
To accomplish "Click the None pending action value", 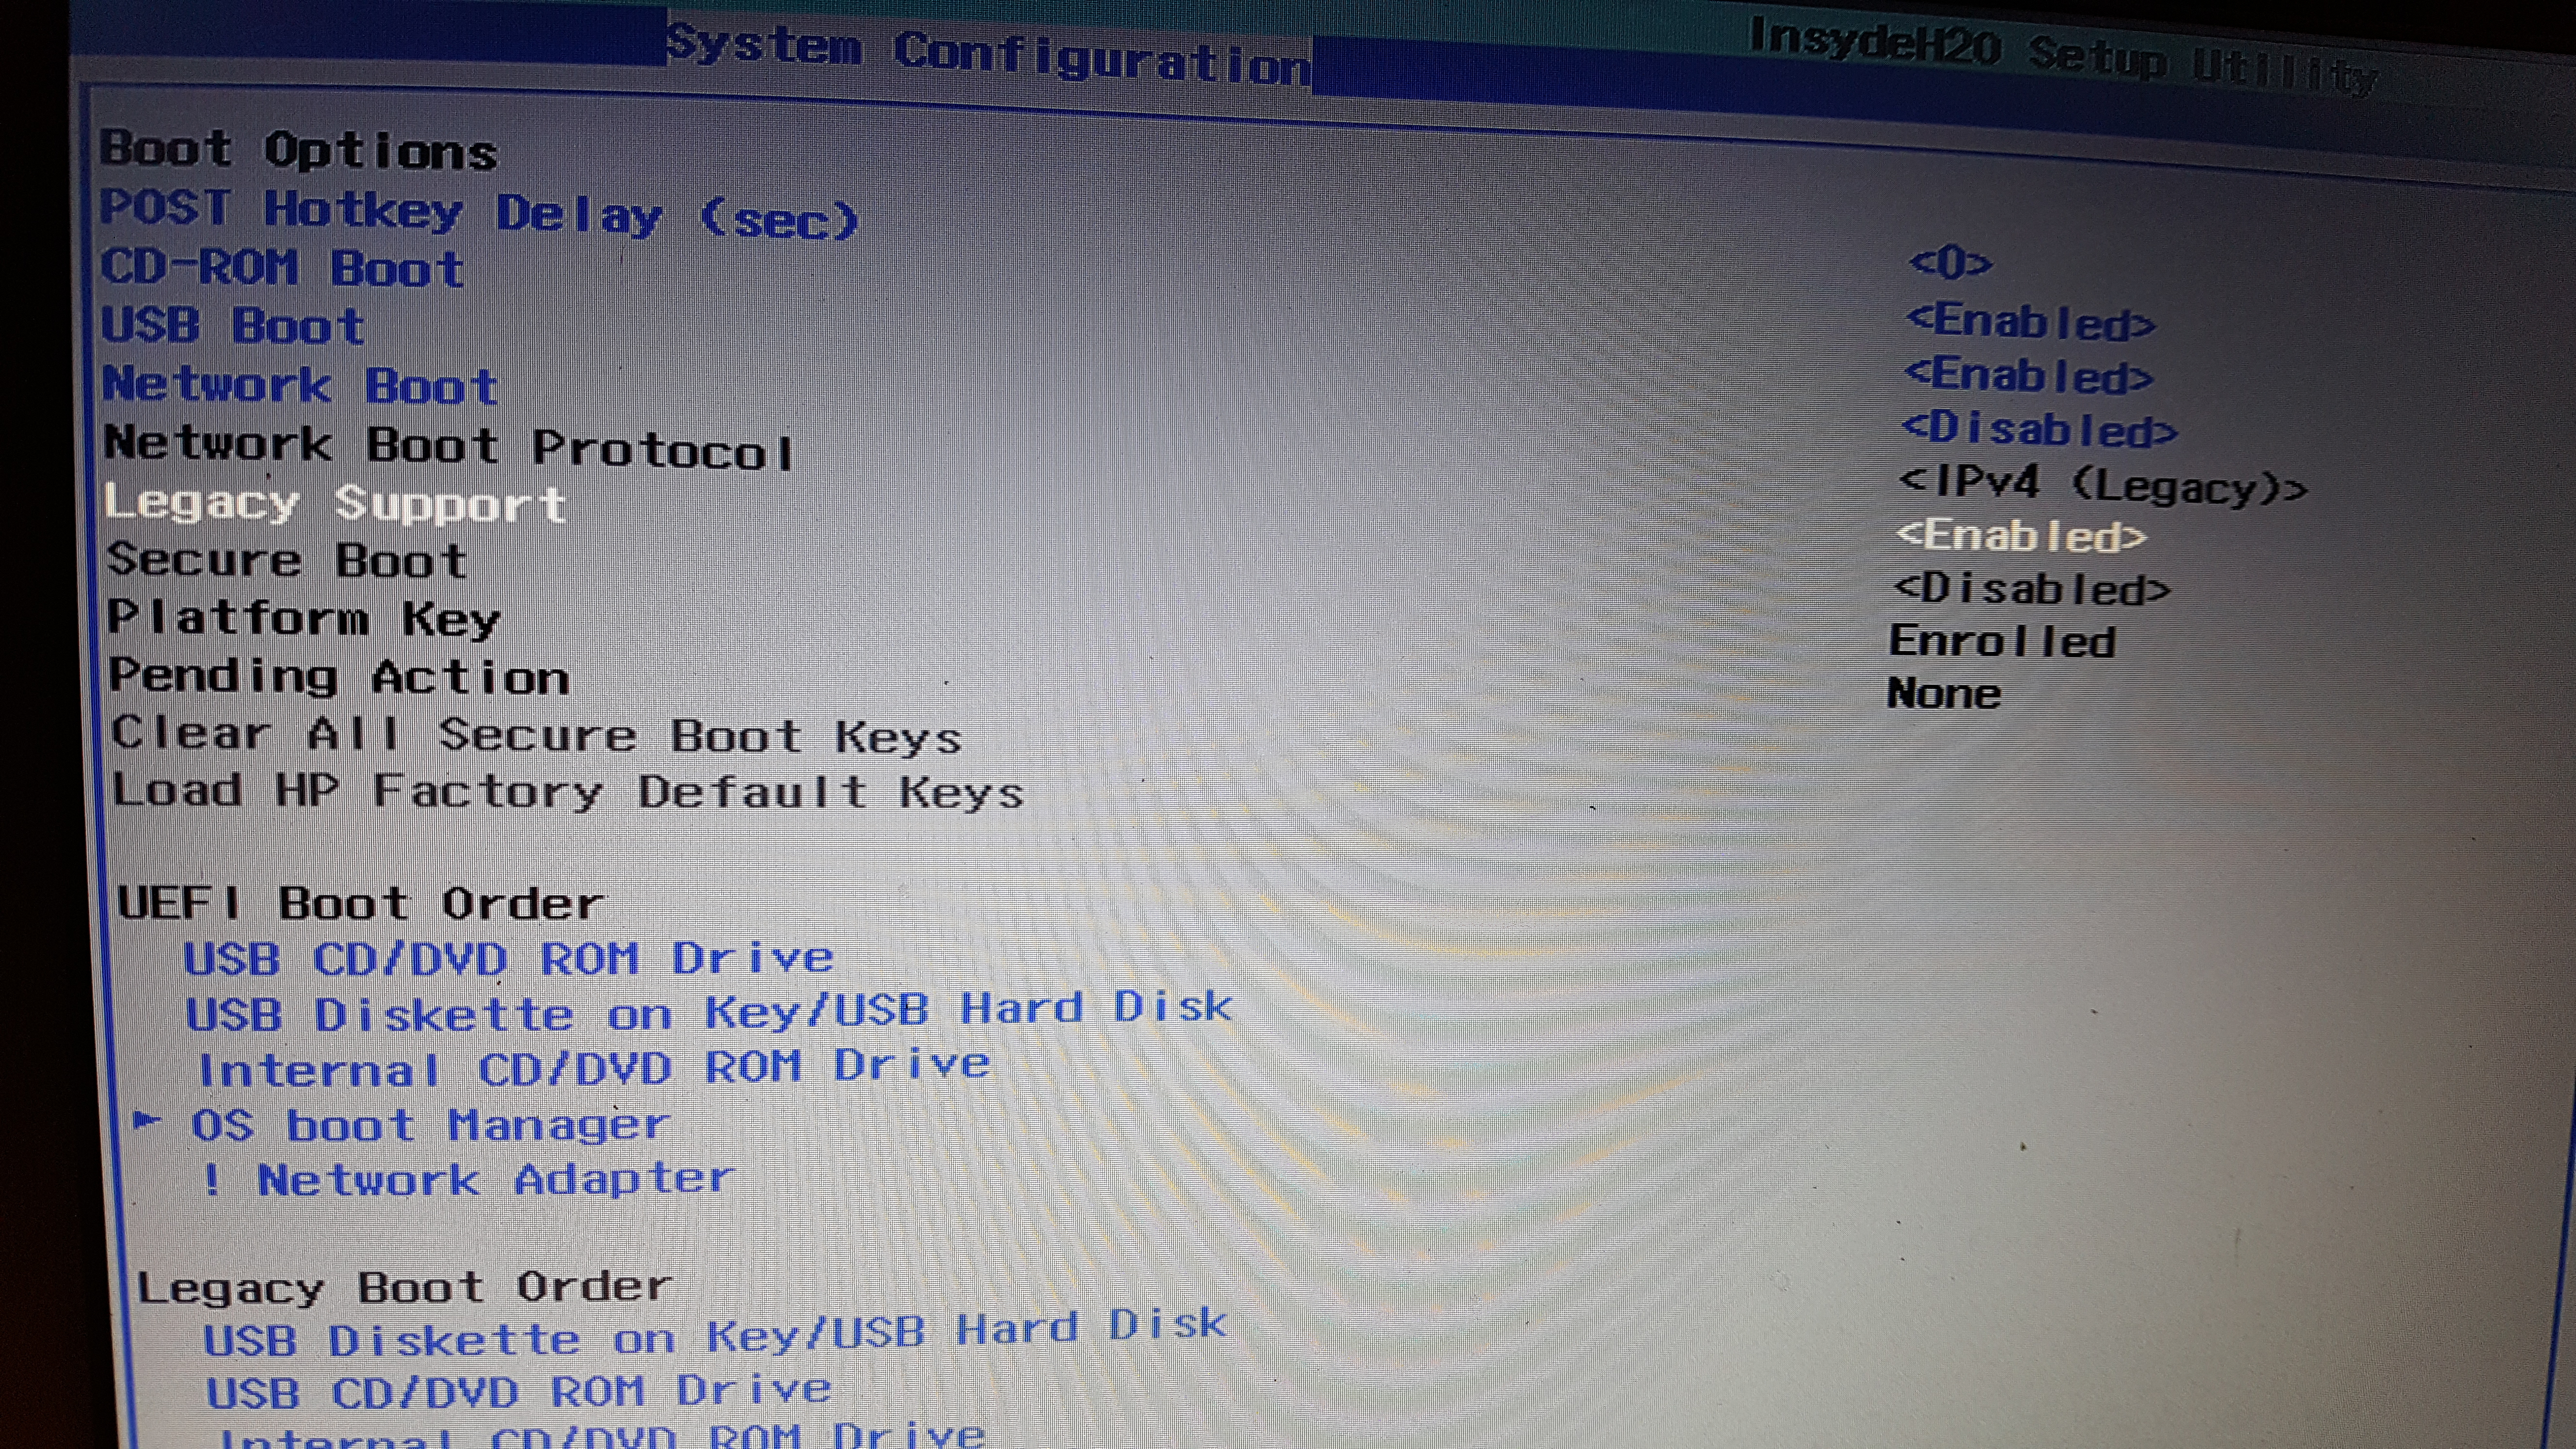I will 1944,693.
